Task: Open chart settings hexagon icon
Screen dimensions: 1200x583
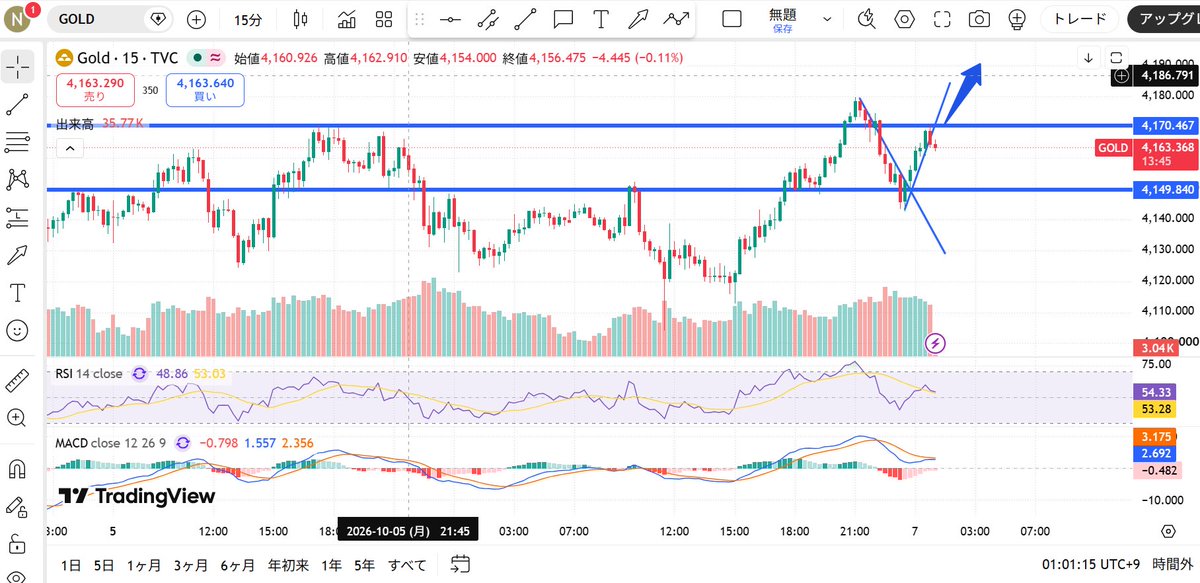Action: tap(905, 19)
